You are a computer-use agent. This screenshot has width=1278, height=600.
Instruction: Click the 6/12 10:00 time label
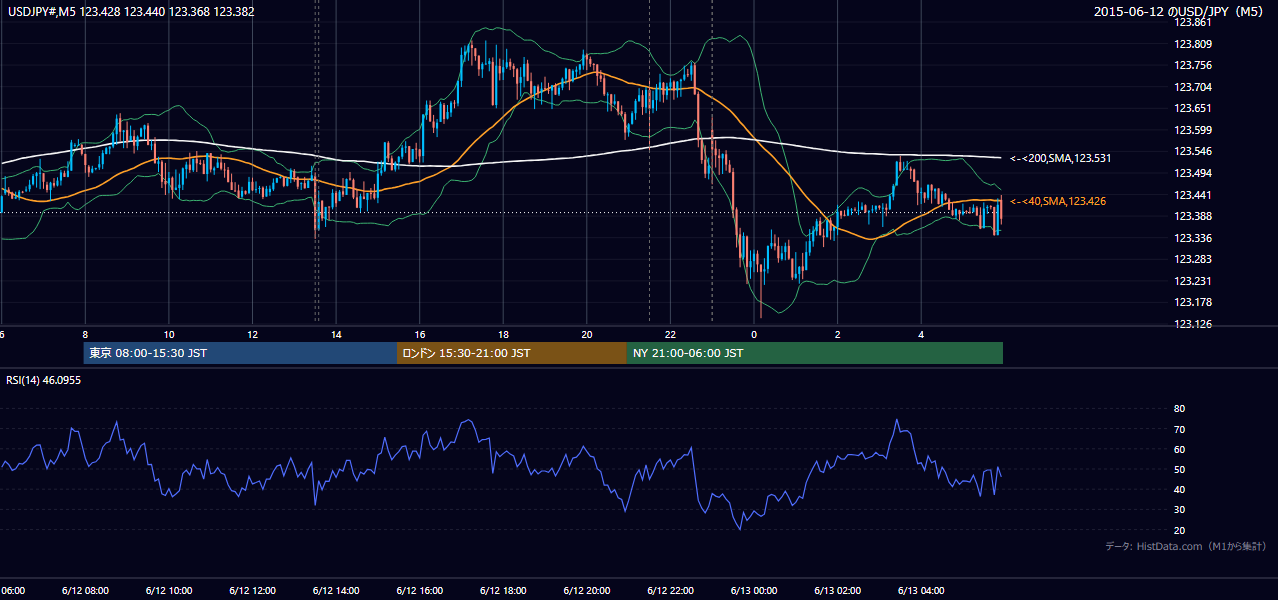click(x=169, y=590)
